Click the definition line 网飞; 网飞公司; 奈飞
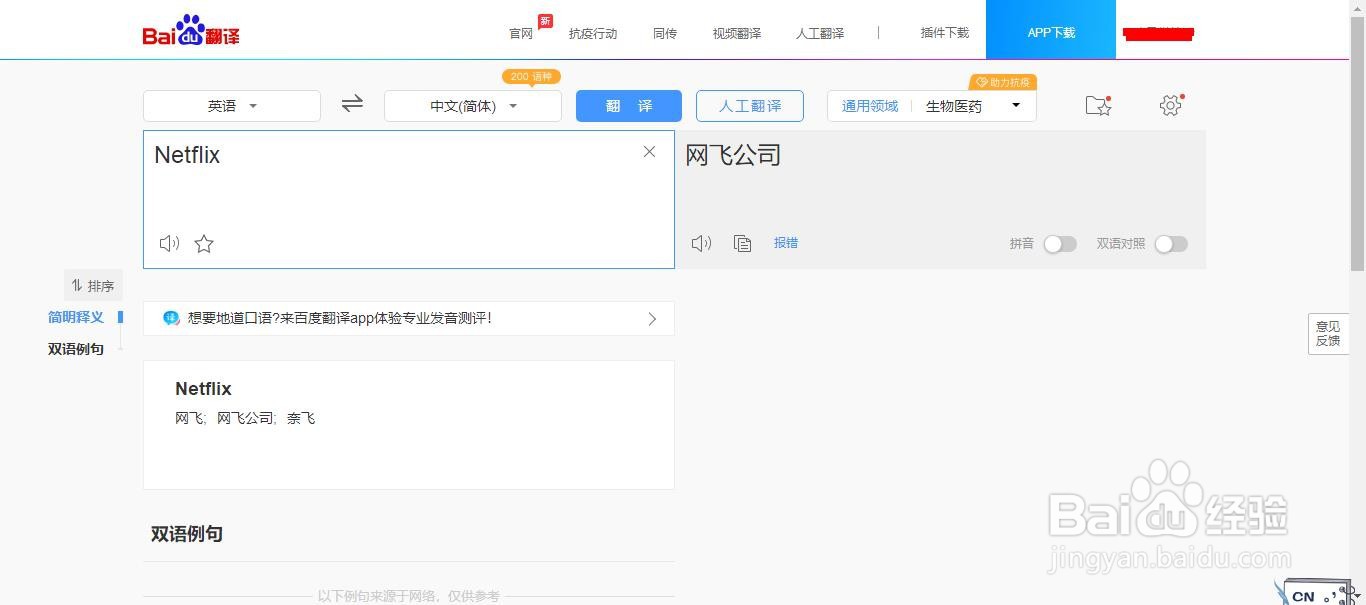This screenshot has width=1366, height=605. (245, 418)
